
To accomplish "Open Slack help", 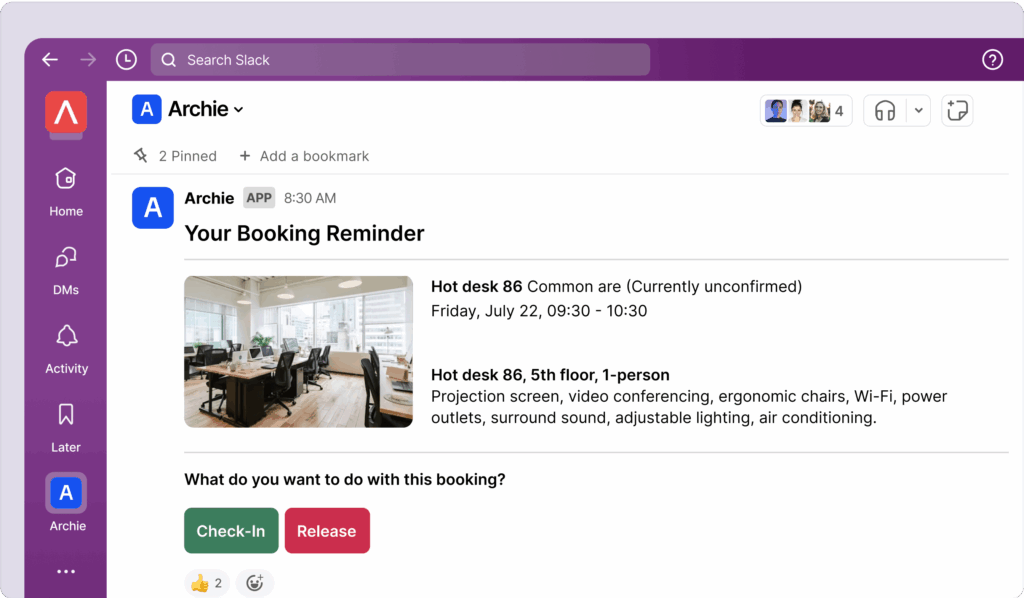I will coord(992,59).
